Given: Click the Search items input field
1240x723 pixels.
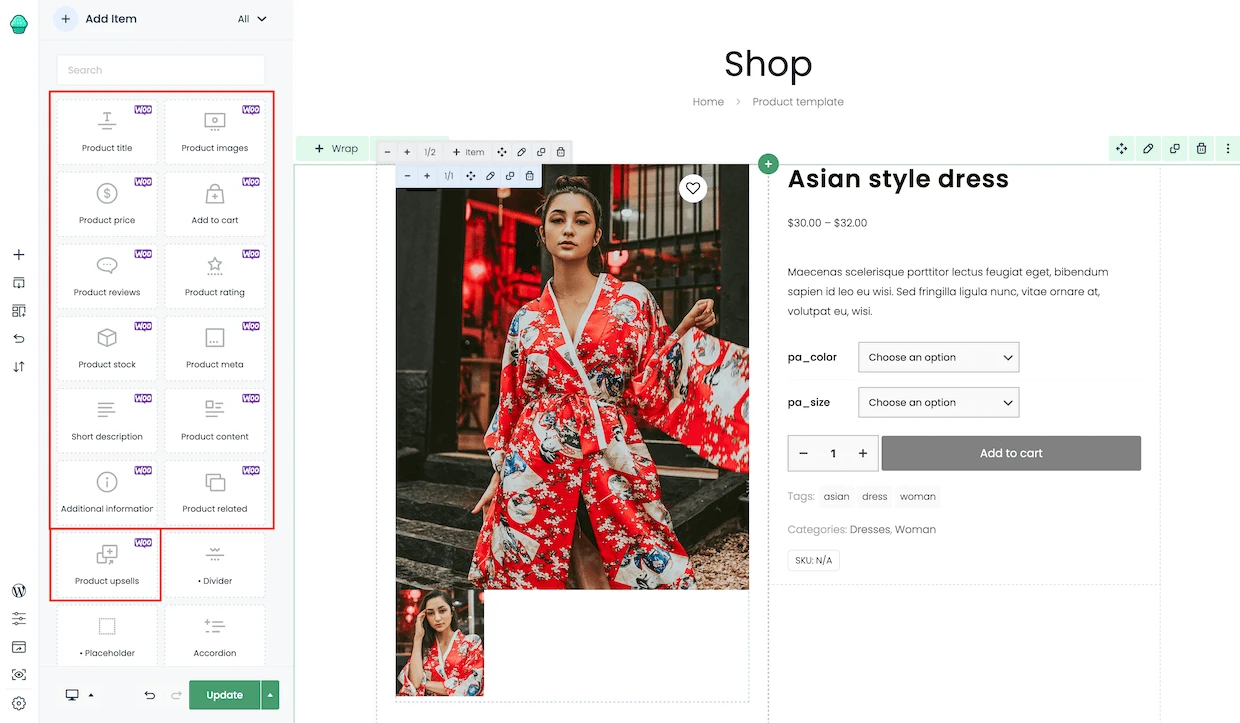Looking at the screenshot, I should (x=160, y=70).
